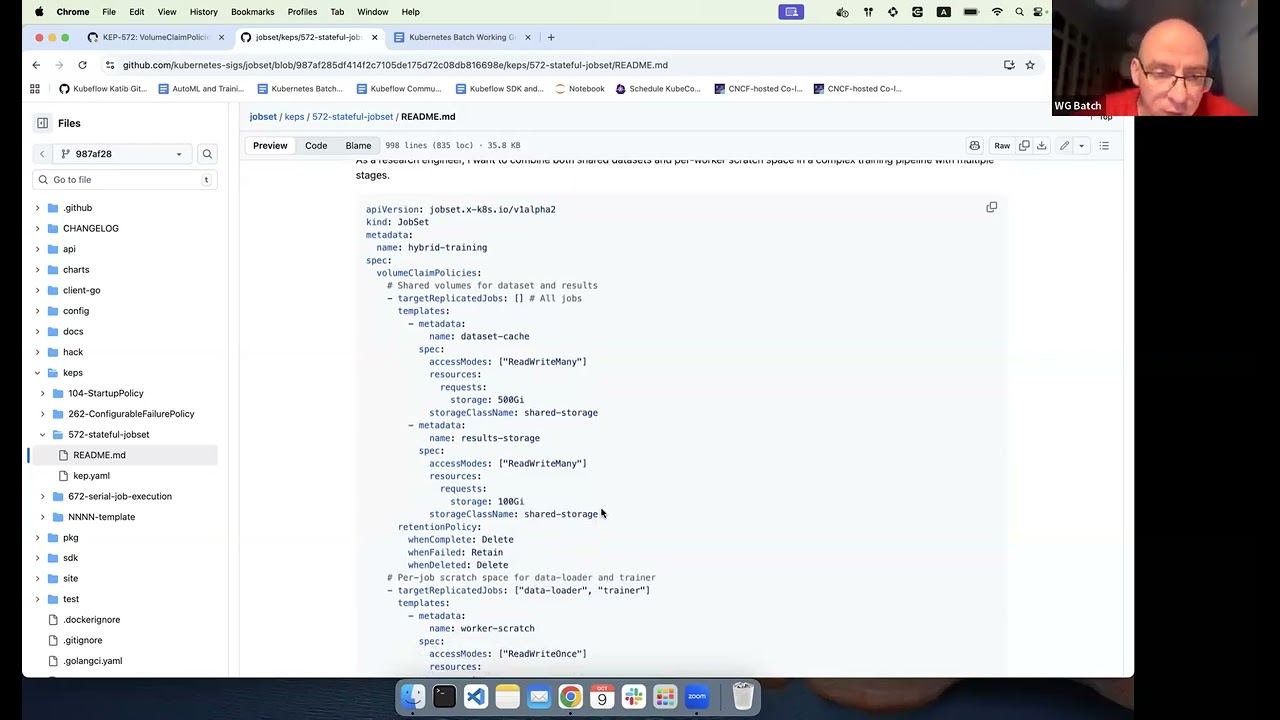Open Finder in the Dock
The width and height of the screenshot is (1280, 720).
click(412, 696)
